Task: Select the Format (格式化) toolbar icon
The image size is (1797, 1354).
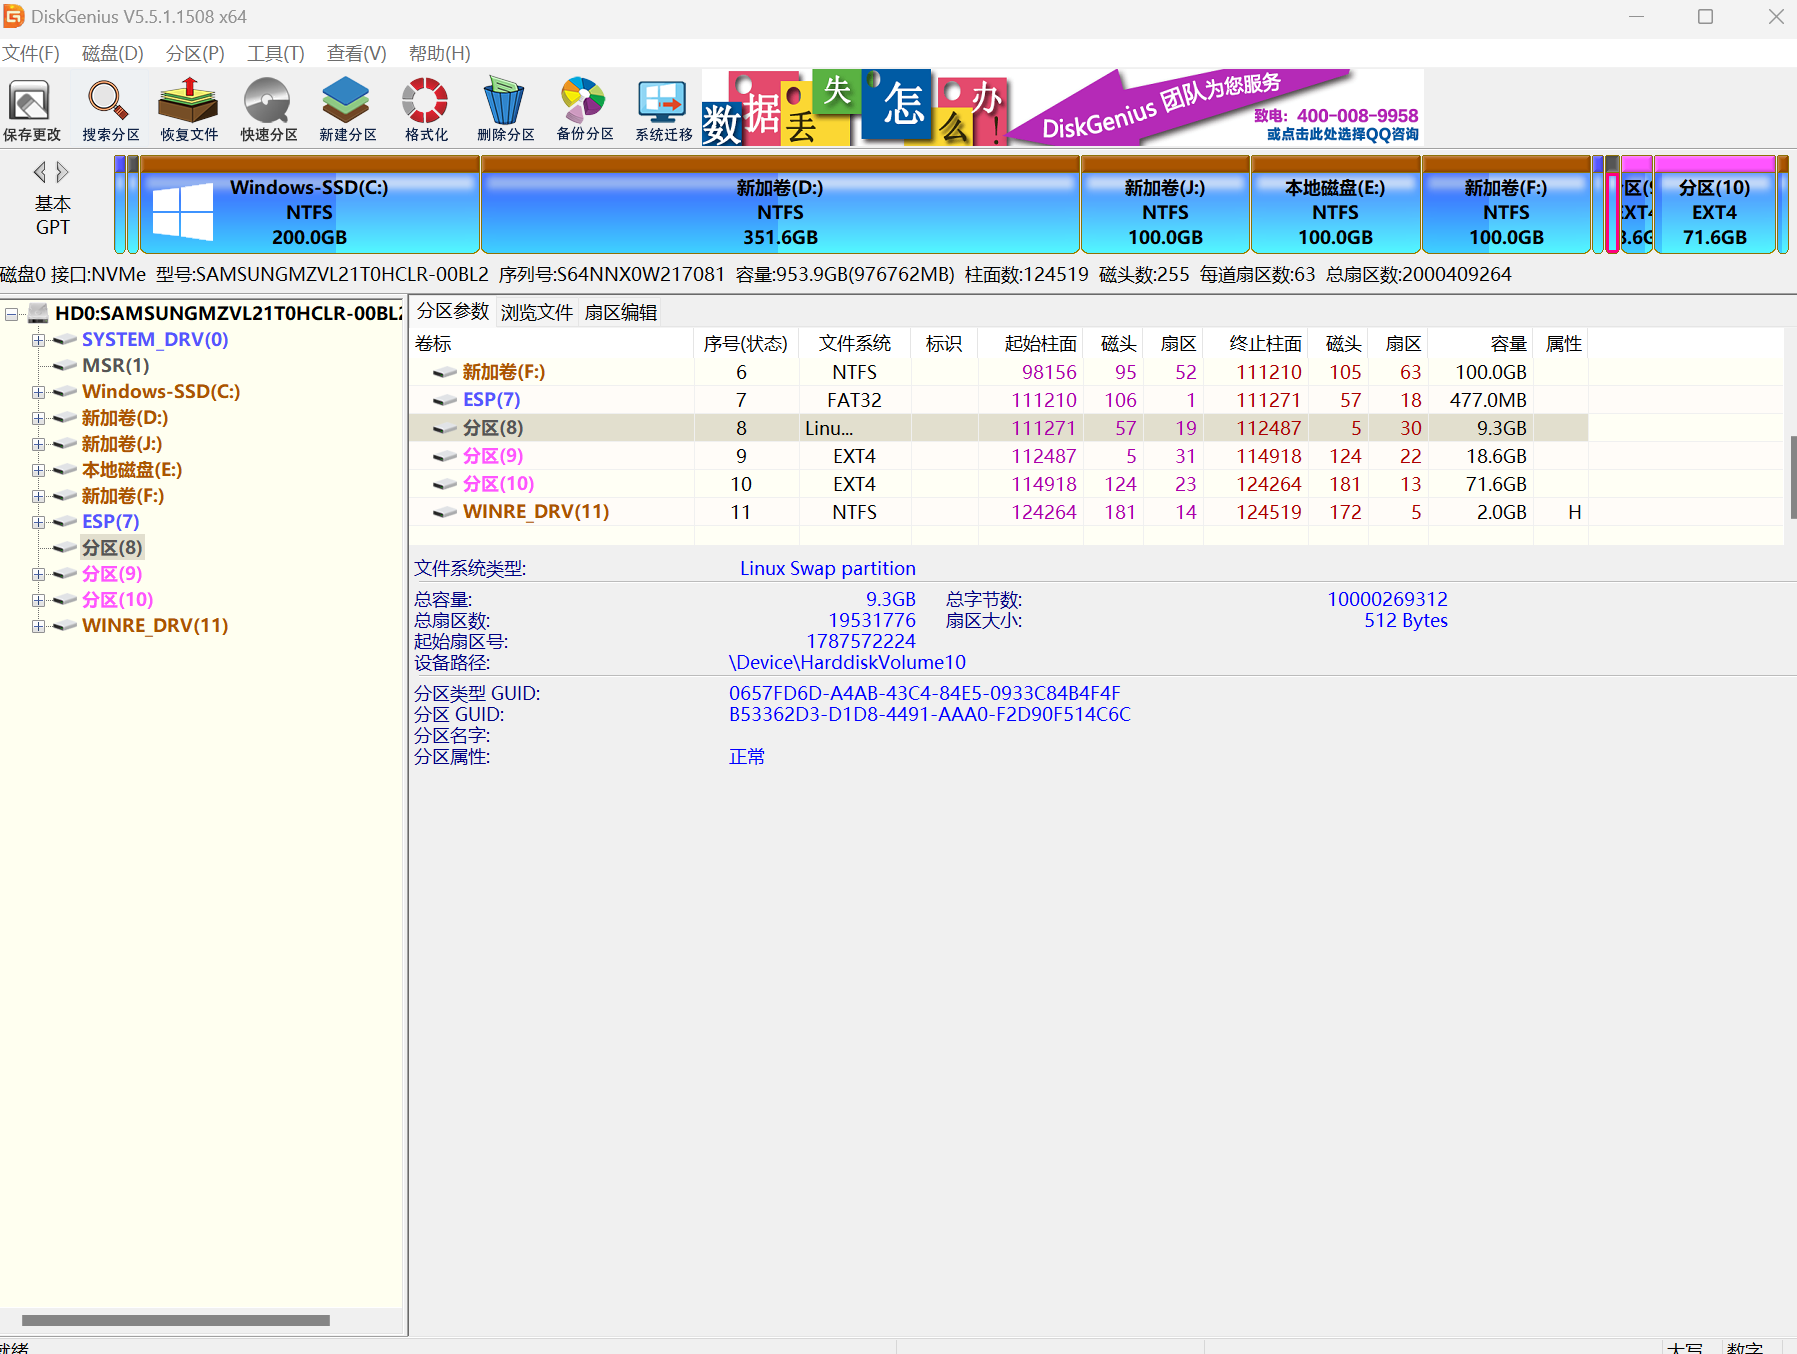Action: click(426, 109)
